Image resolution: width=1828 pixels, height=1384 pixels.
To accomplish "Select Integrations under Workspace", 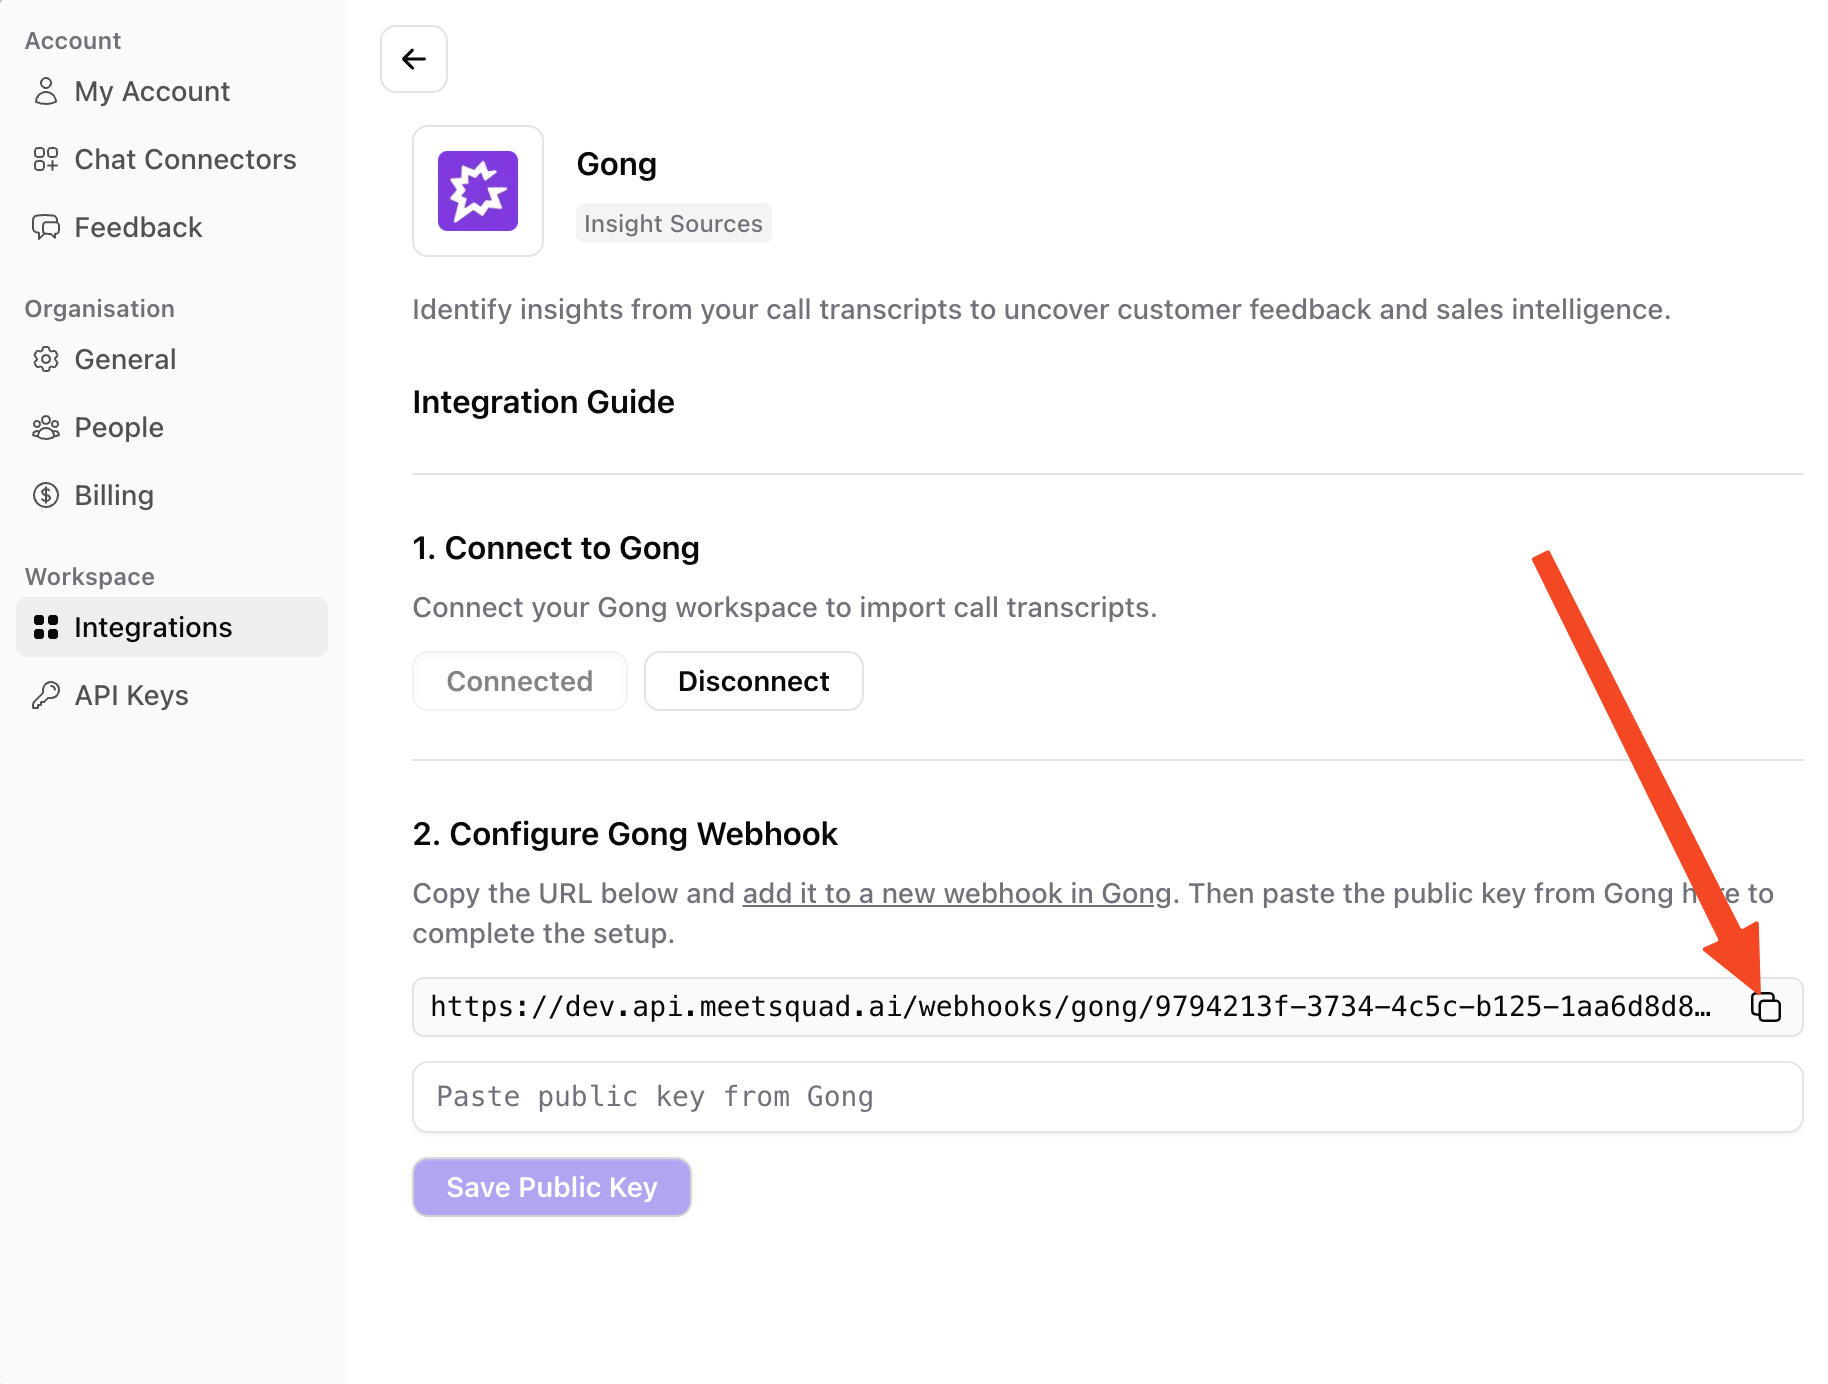I will (153, 627).
